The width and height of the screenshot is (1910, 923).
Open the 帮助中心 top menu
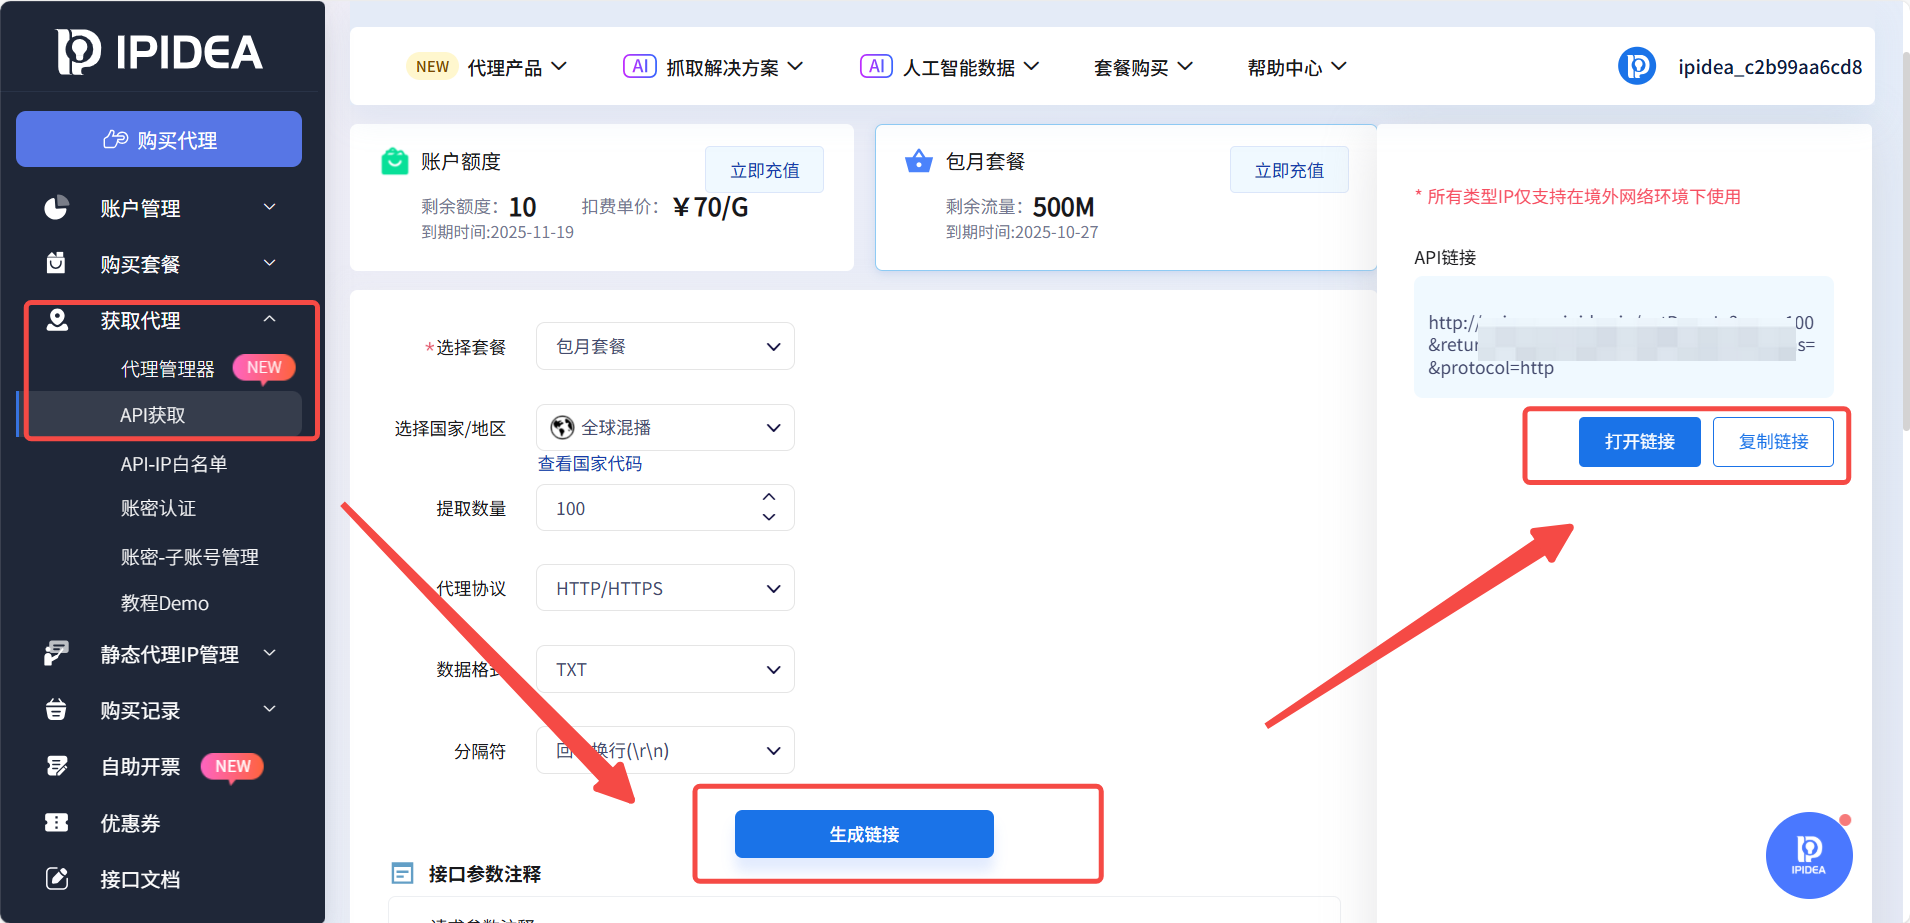[x=1297, y=67]
